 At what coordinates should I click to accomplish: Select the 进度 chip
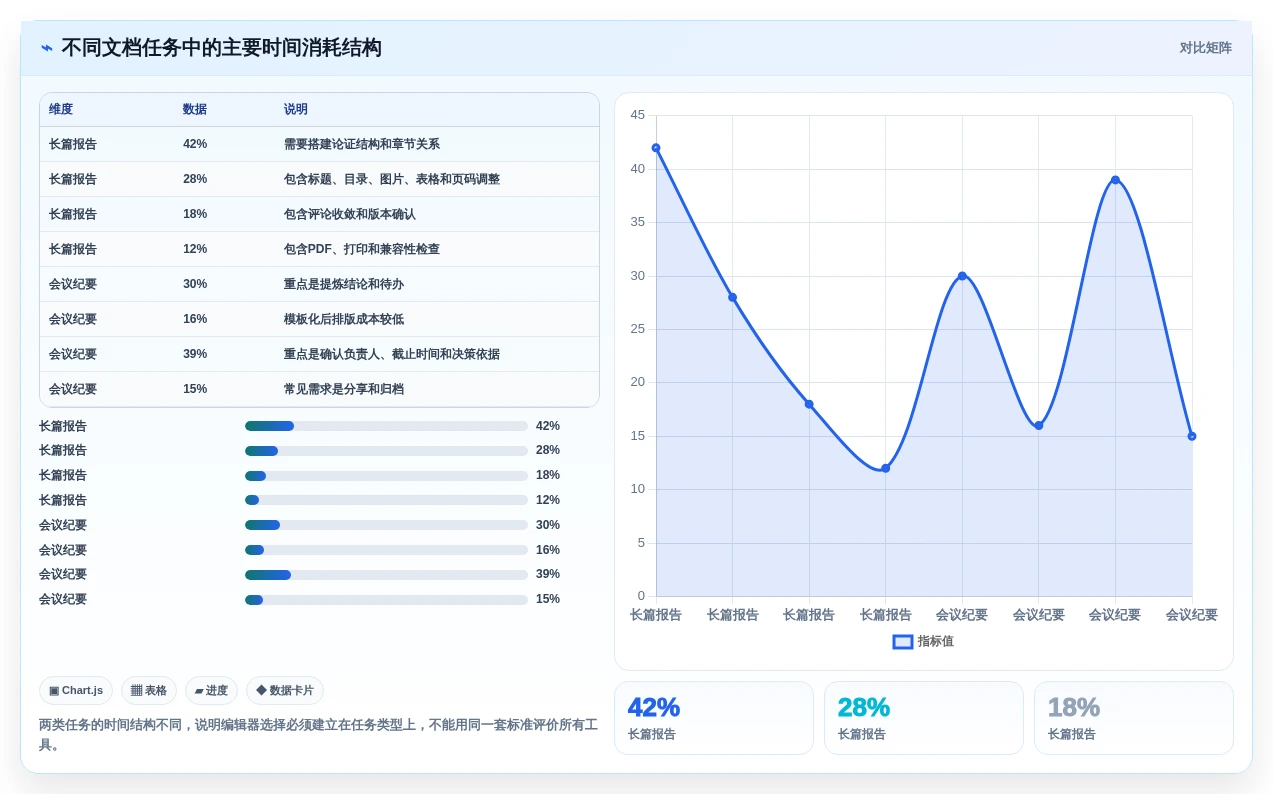[x=211, y=691]
